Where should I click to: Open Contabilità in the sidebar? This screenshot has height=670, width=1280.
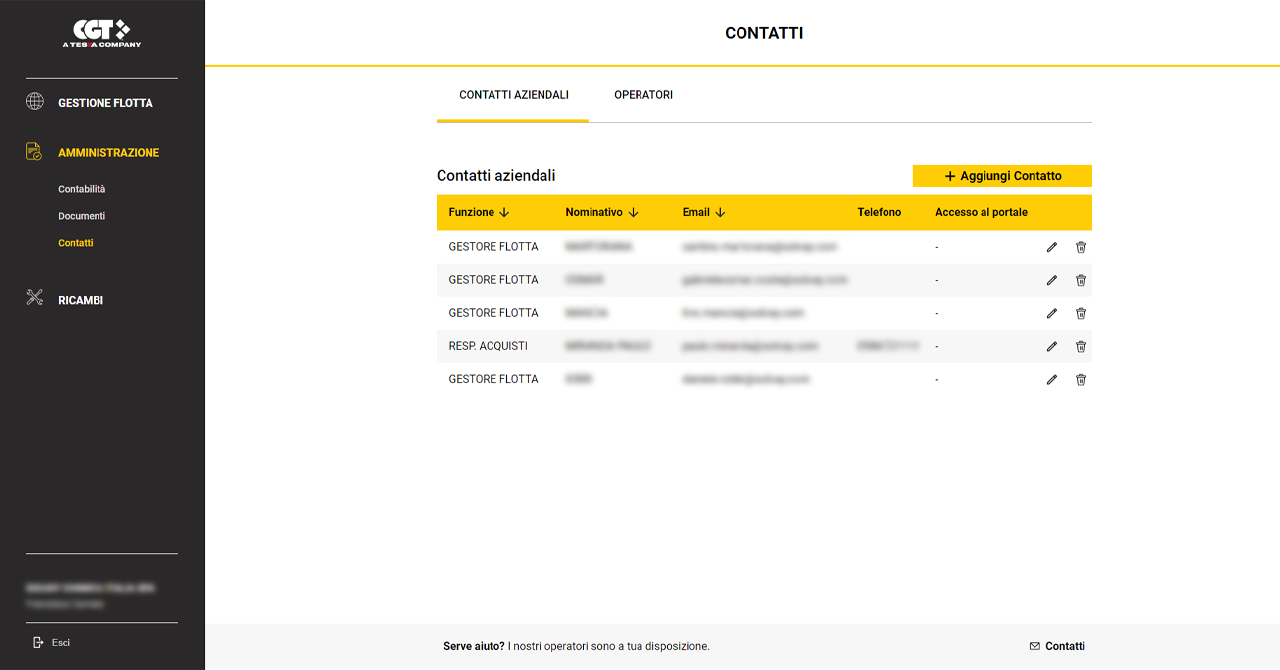coord(81,189)
